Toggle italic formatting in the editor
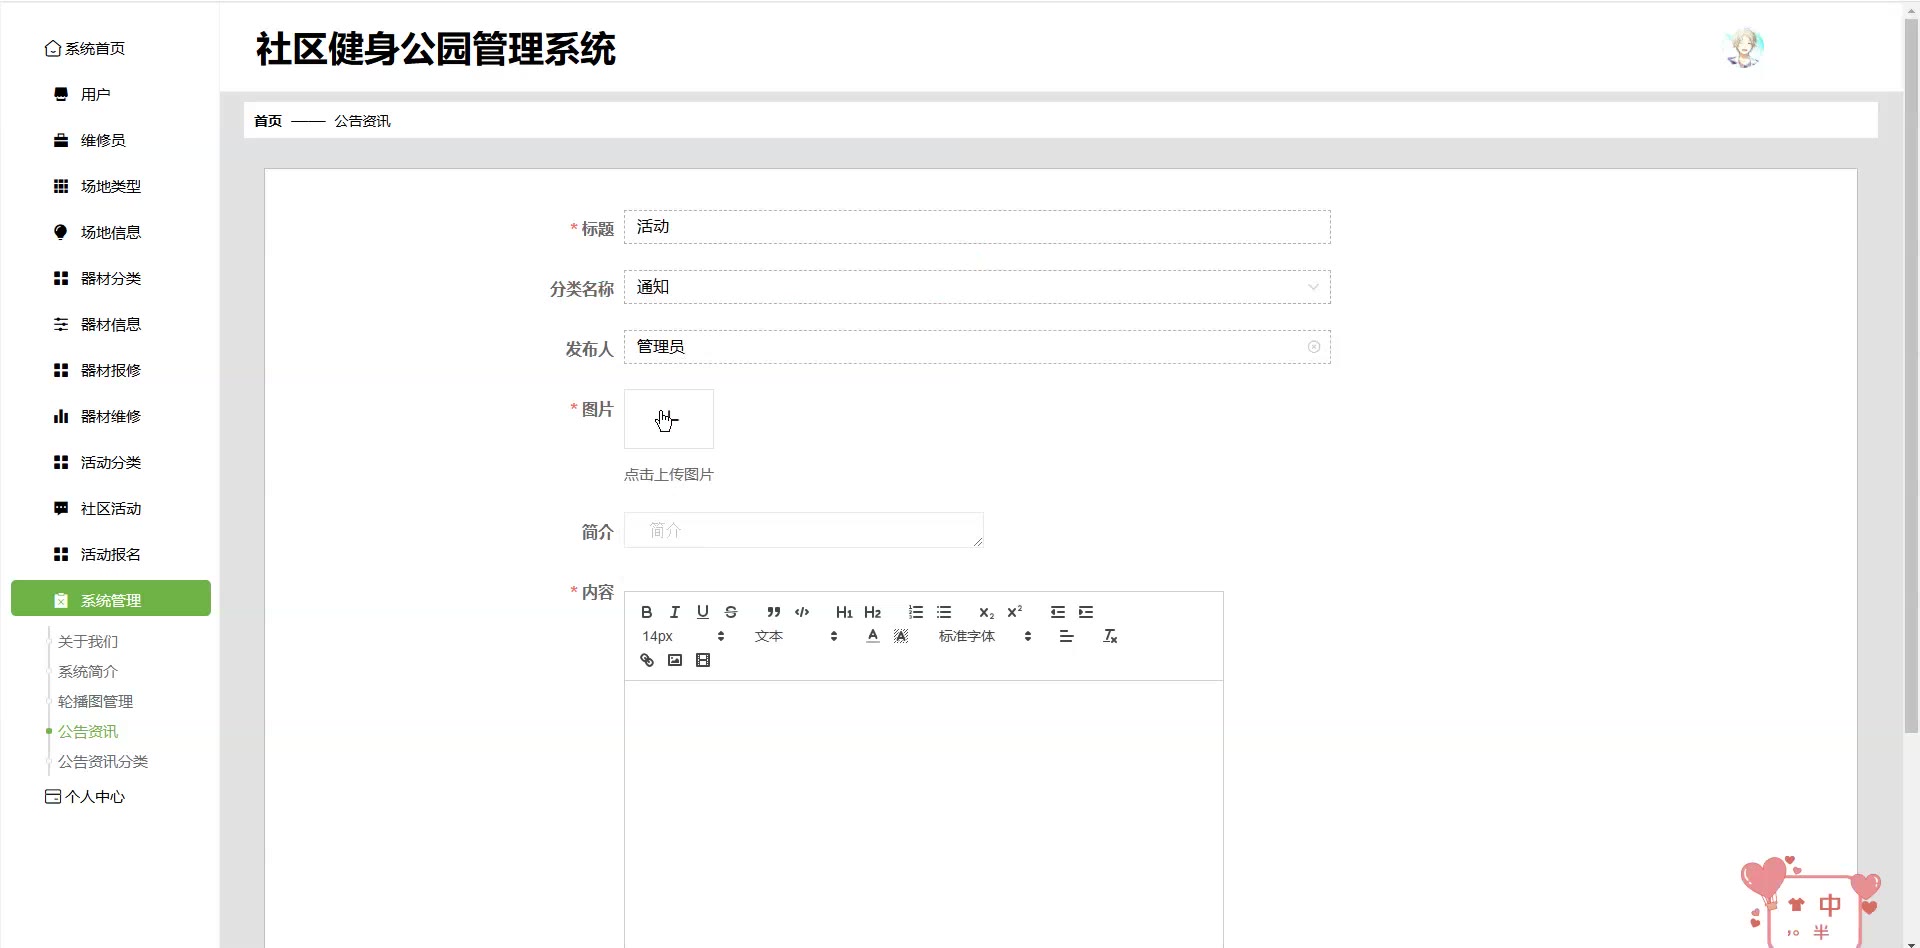Viewport: 1920px width, 948px height. coord(675,612)
